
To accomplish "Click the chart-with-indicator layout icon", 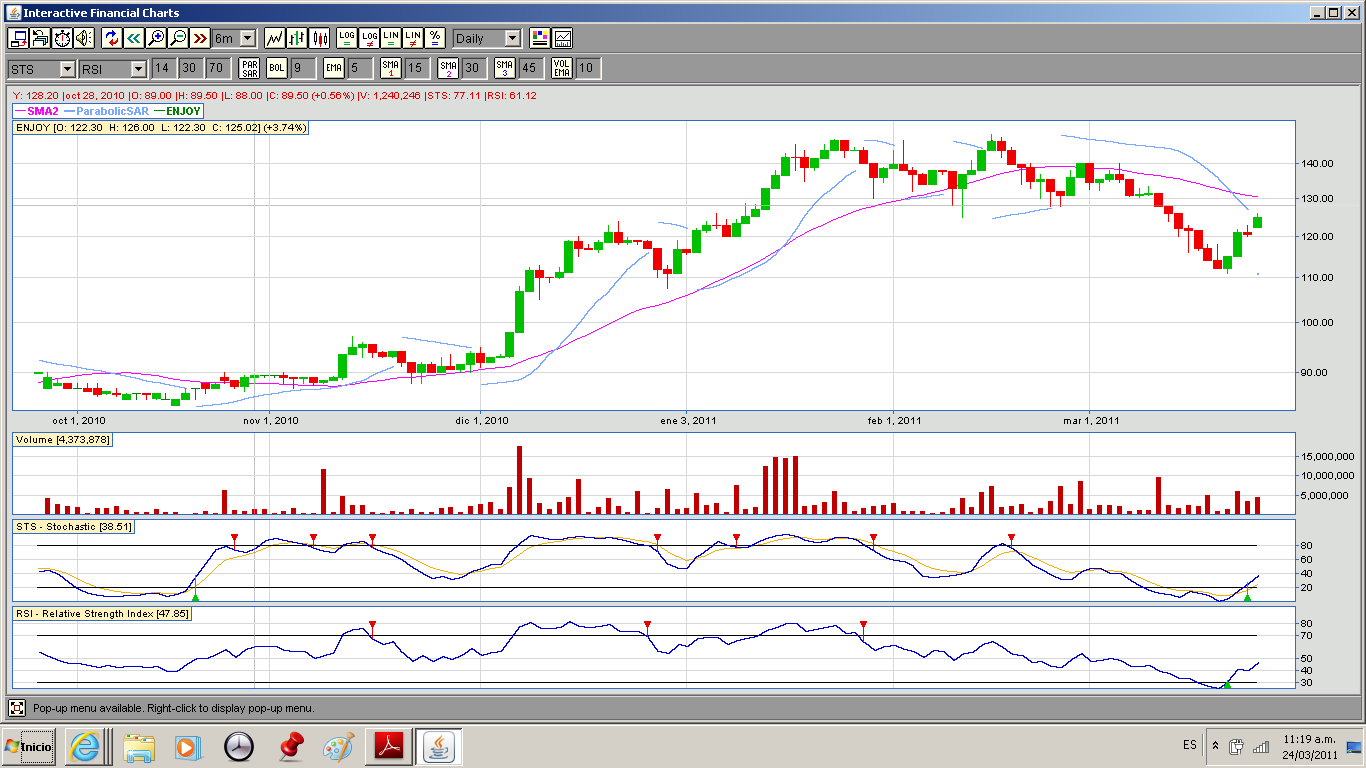I will click(x=563, y=38).
